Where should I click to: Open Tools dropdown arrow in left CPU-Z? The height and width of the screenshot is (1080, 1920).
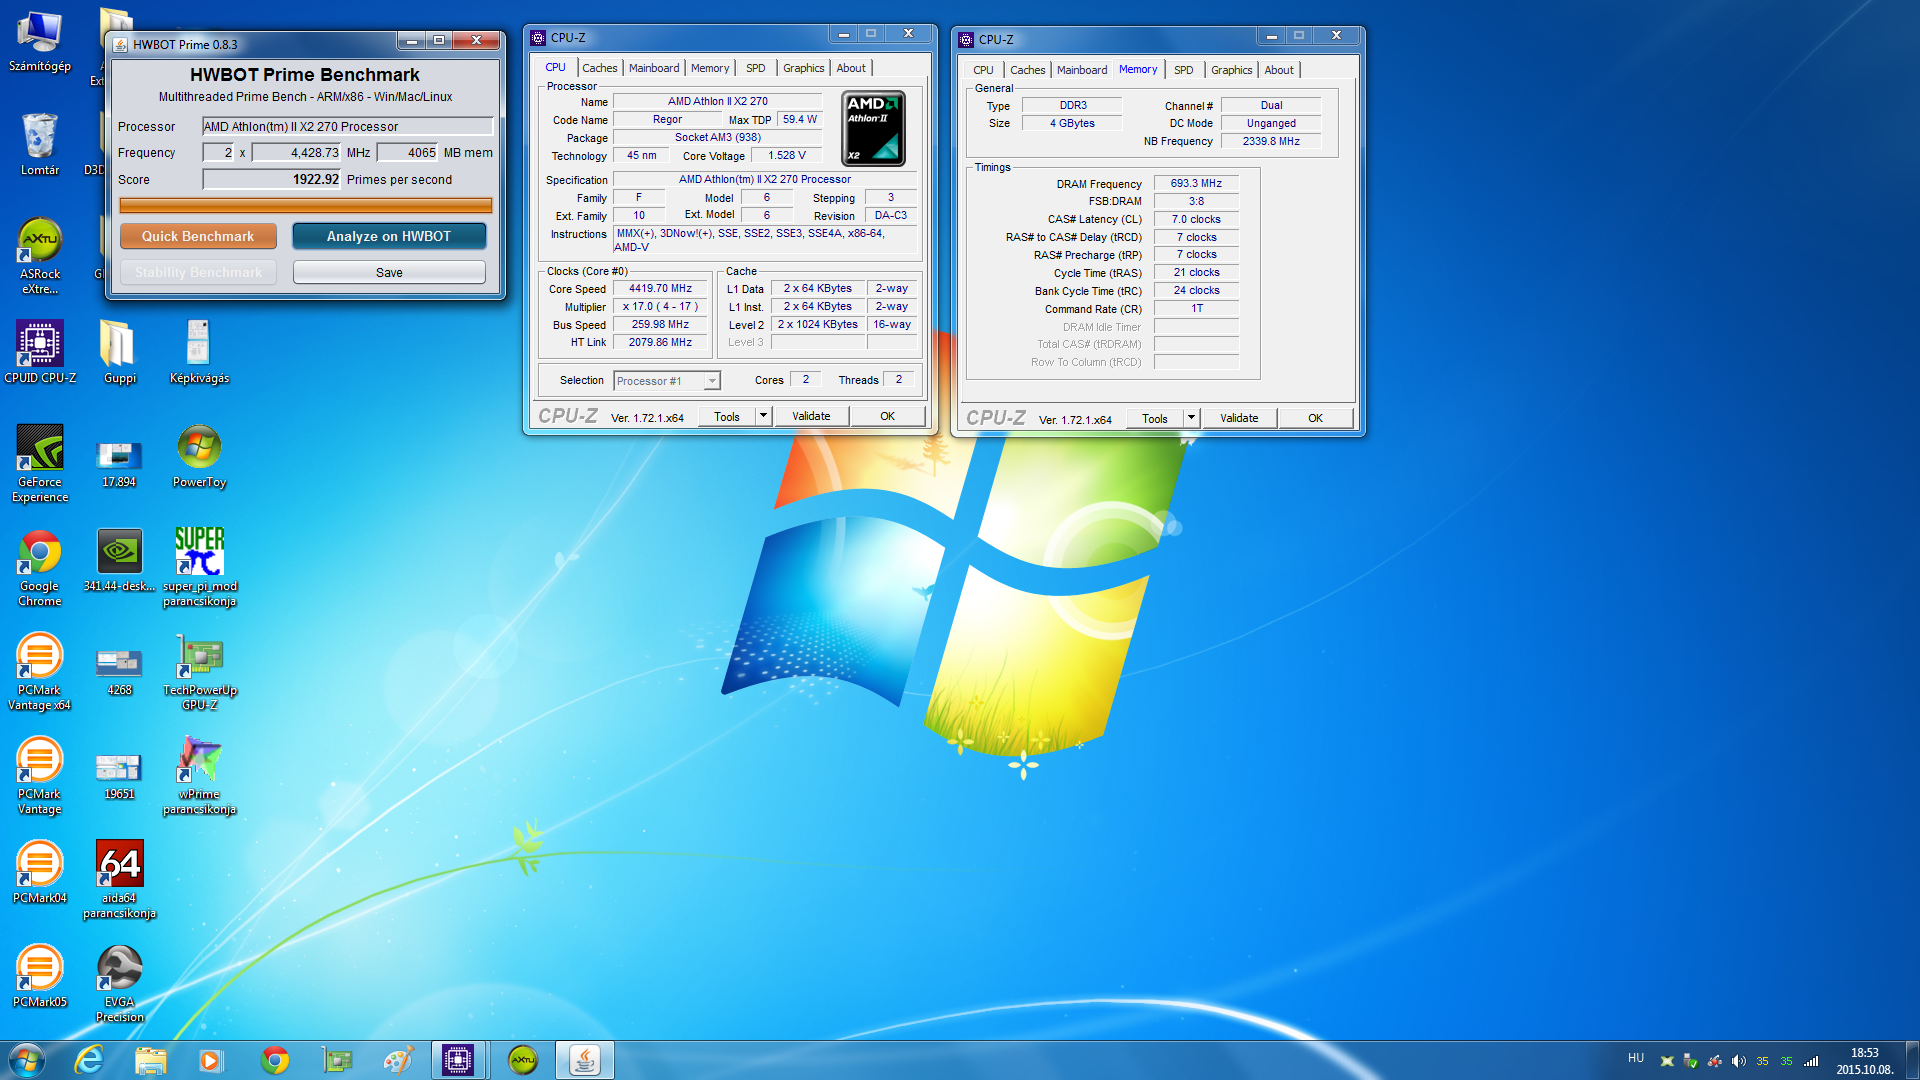[x=763, y=416]
